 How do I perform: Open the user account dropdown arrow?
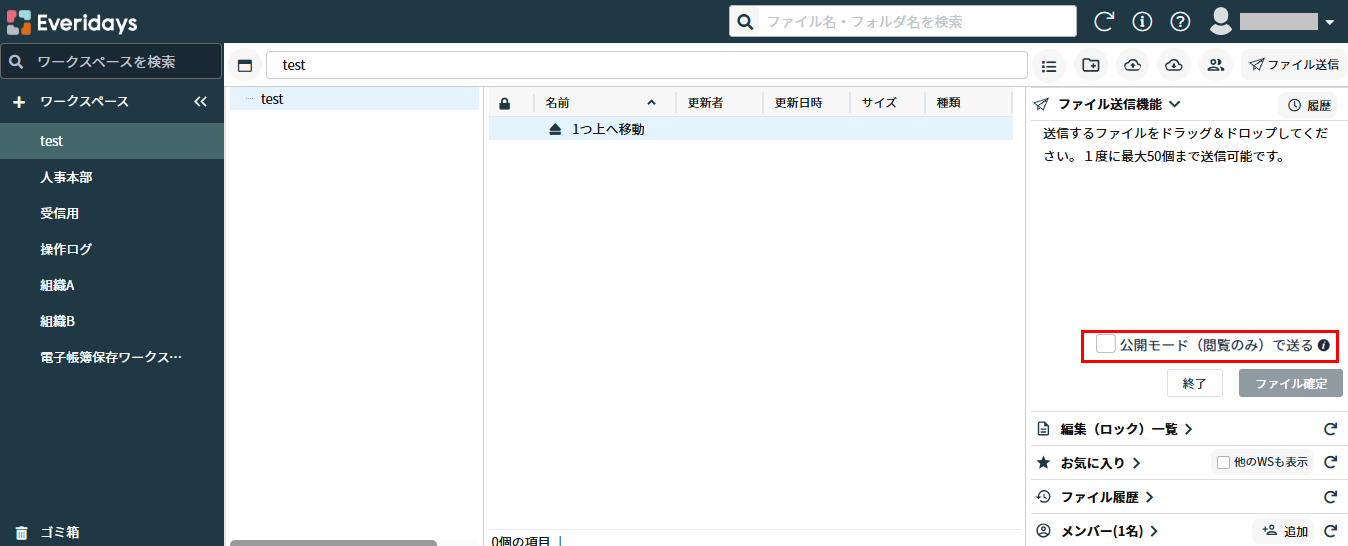1329,22
